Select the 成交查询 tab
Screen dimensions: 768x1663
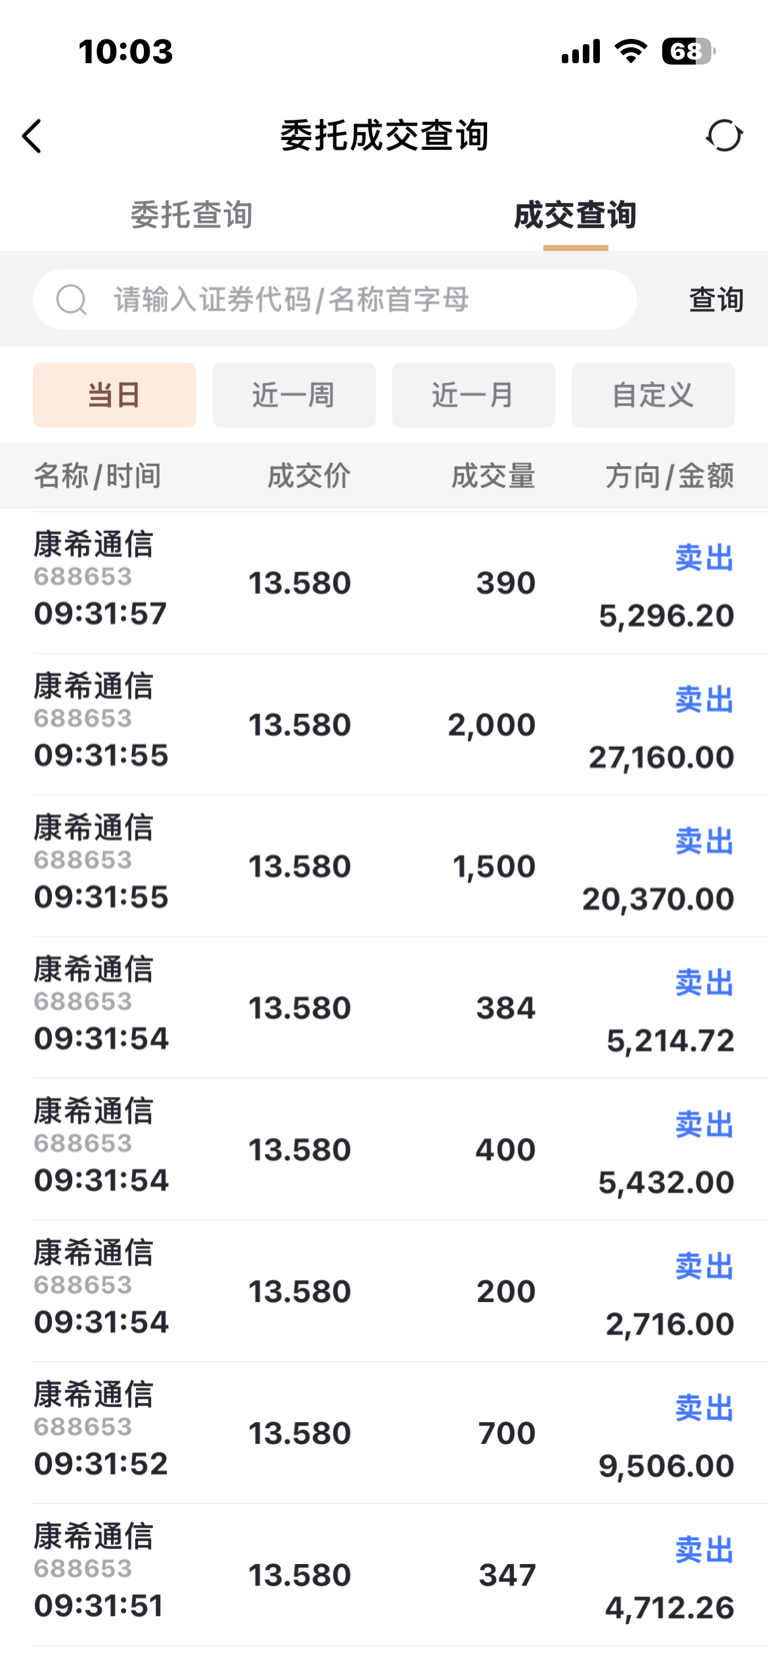click(575, 215)
